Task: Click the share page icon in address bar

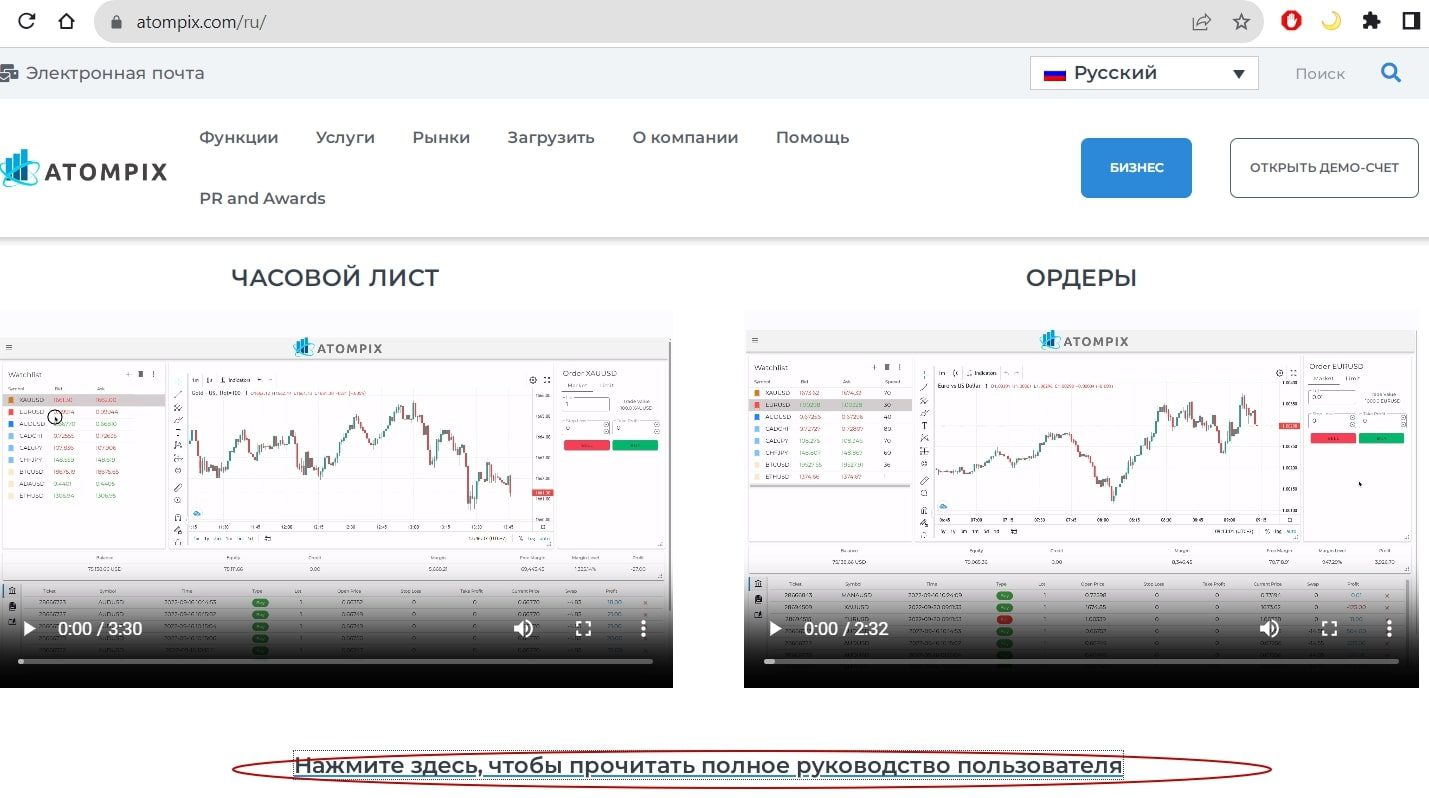Action: pyautogui.click(x=1202, y=21)
